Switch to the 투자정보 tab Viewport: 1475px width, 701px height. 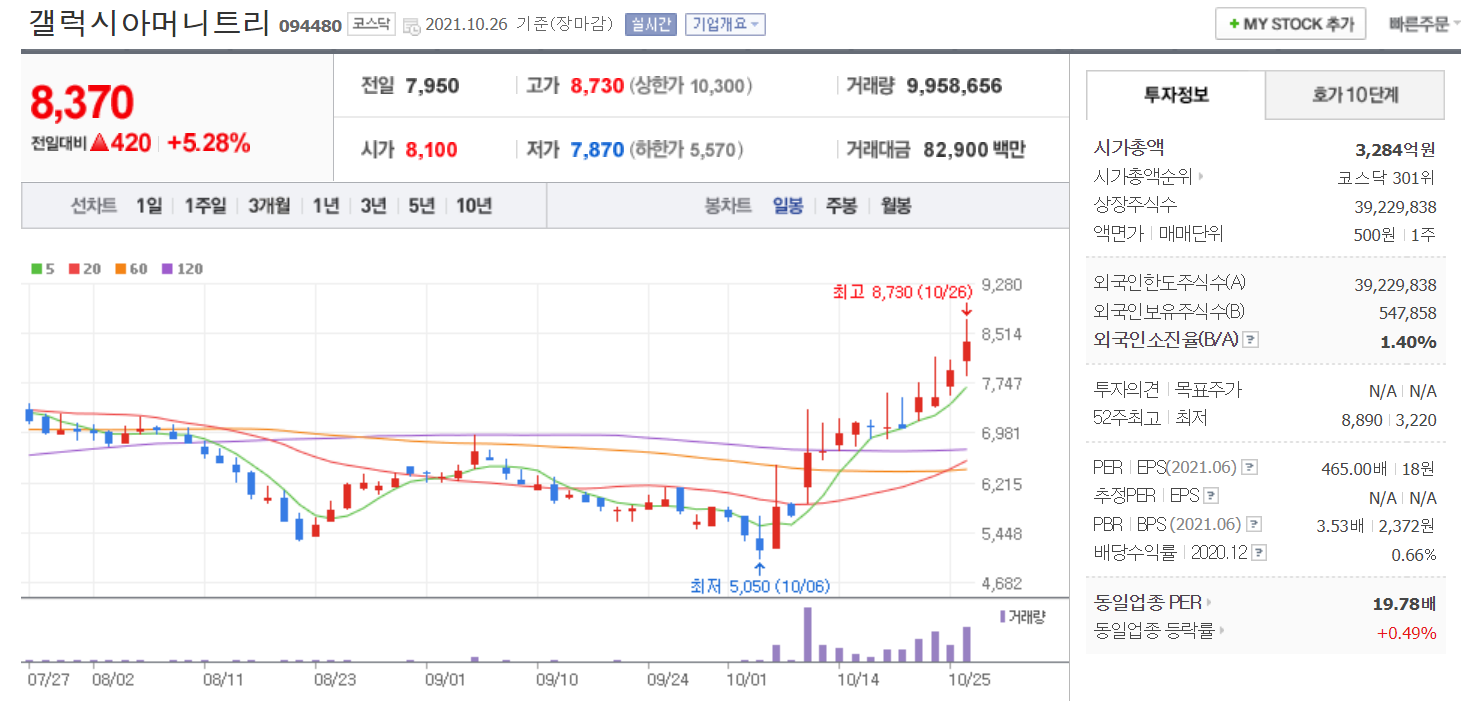(x=1176, y=95)
